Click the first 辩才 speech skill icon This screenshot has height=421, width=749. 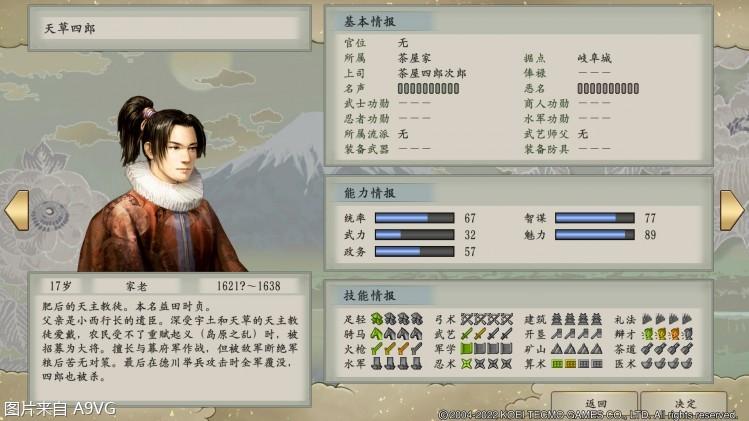tap(648, 333)
